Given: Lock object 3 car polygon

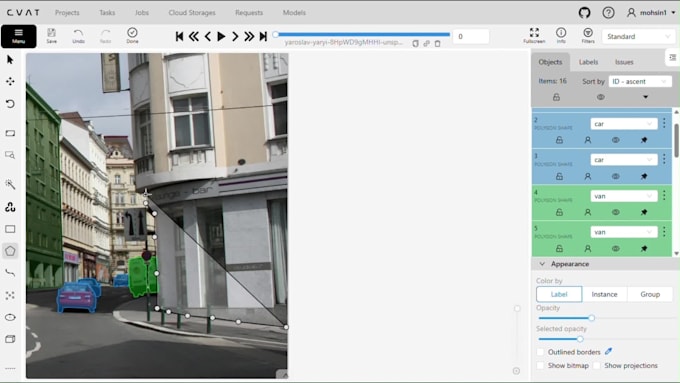Looking at the screenshot, I should [x=559, y=177].
